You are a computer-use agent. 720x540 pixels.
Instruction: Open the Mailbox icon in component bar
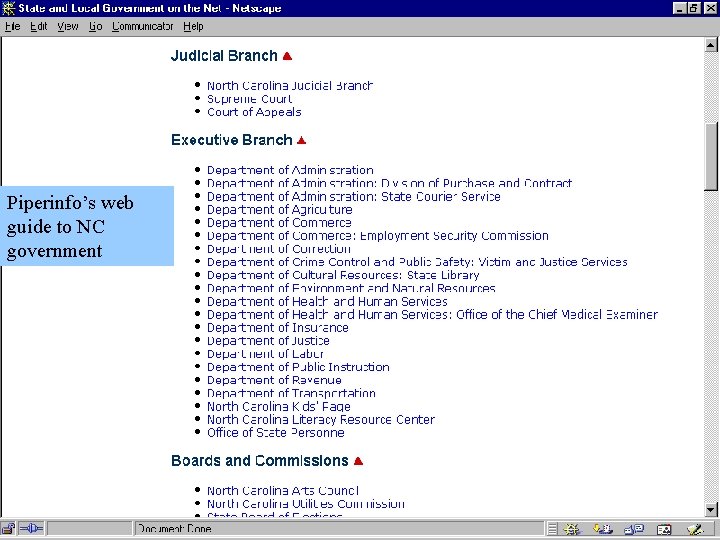coord(603,529)
